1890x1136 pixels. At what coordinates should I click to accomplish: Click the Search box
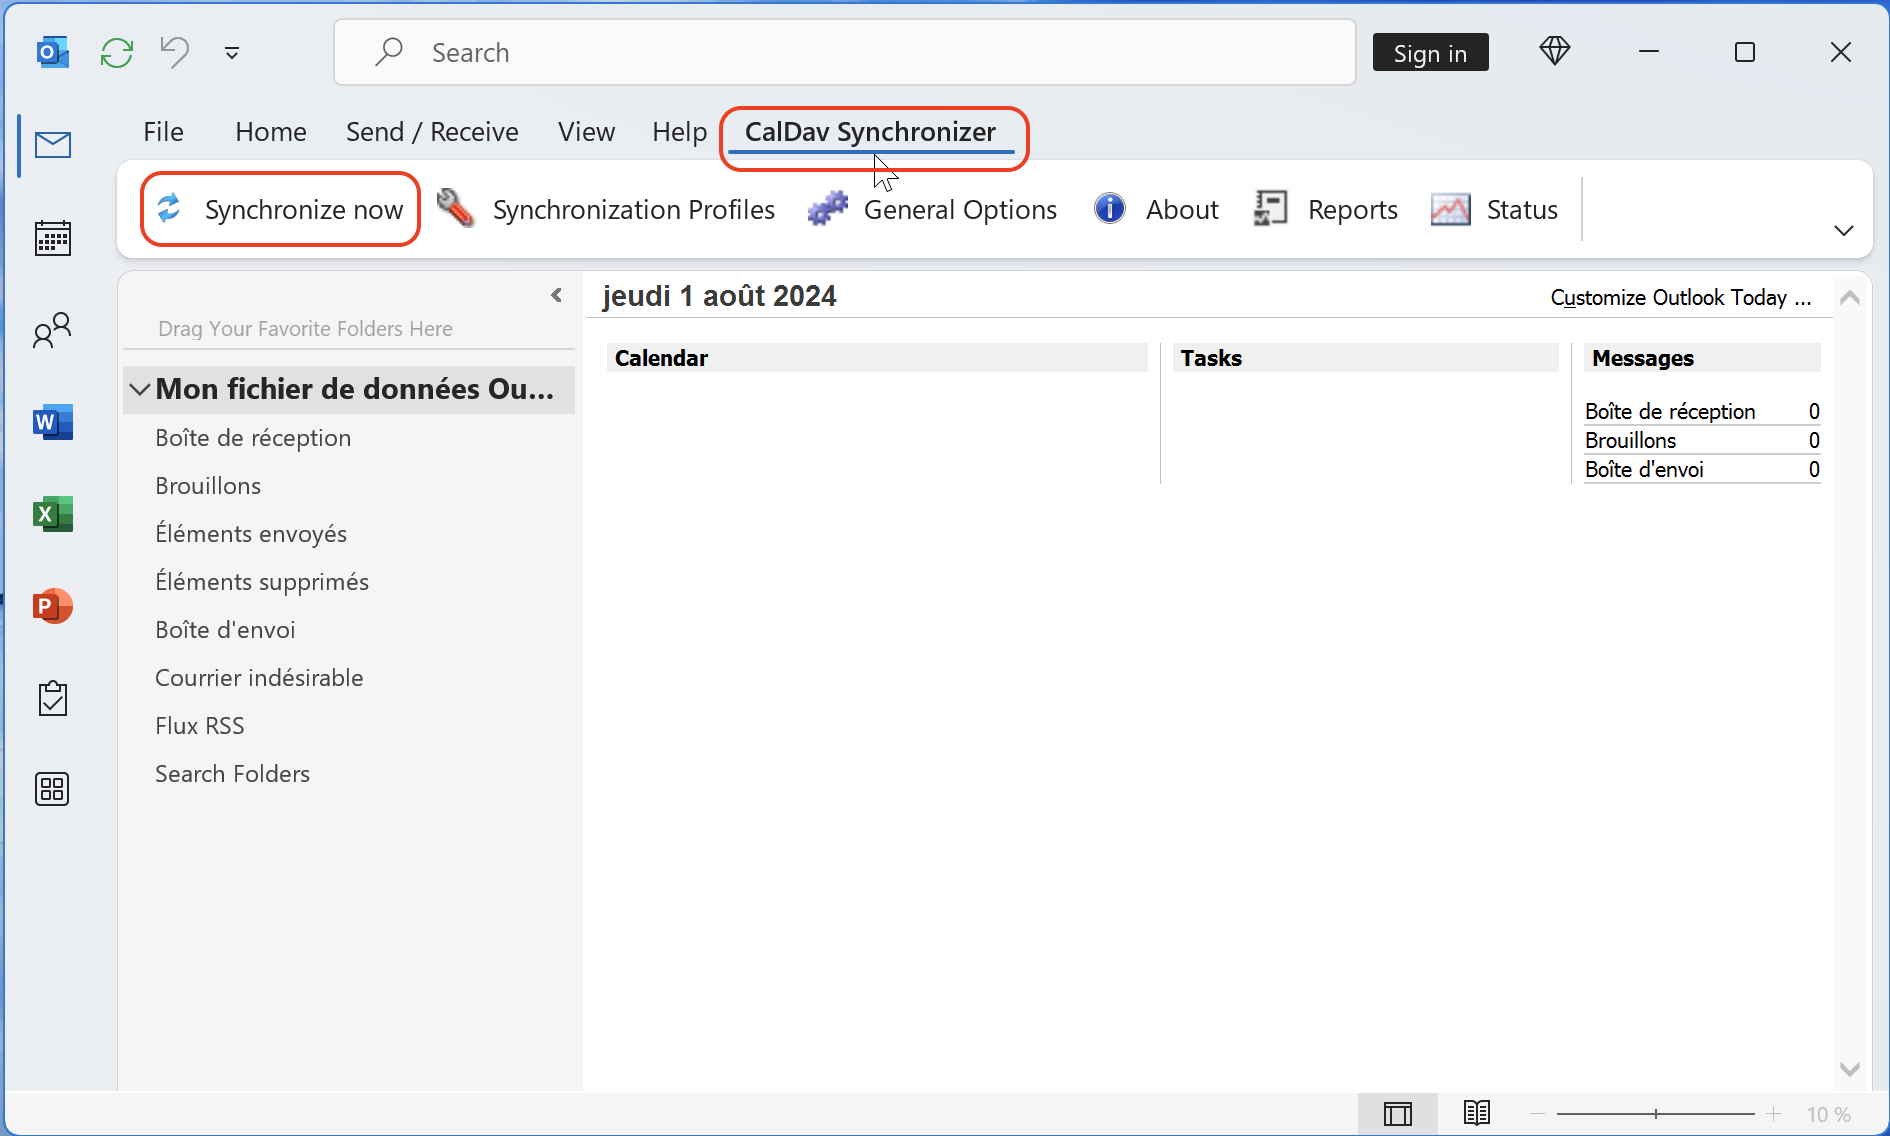(845, 52)
